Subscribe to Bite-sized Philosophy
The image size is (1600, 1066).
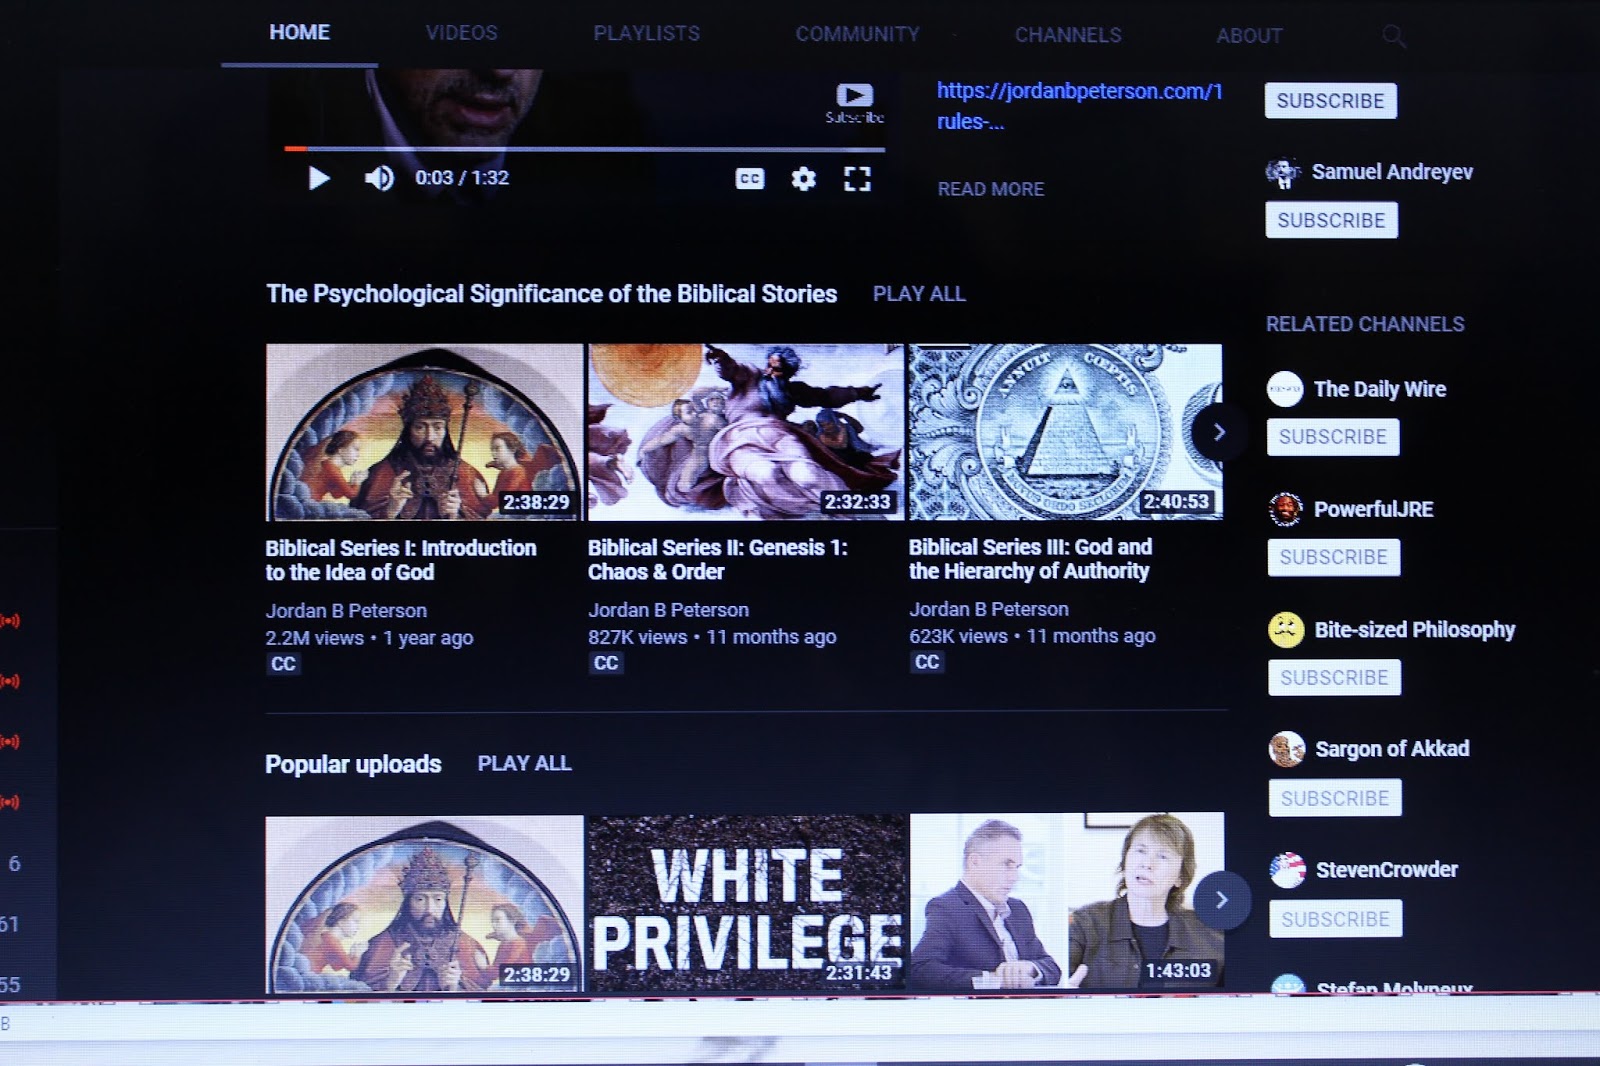click(x=1335, y=677)
